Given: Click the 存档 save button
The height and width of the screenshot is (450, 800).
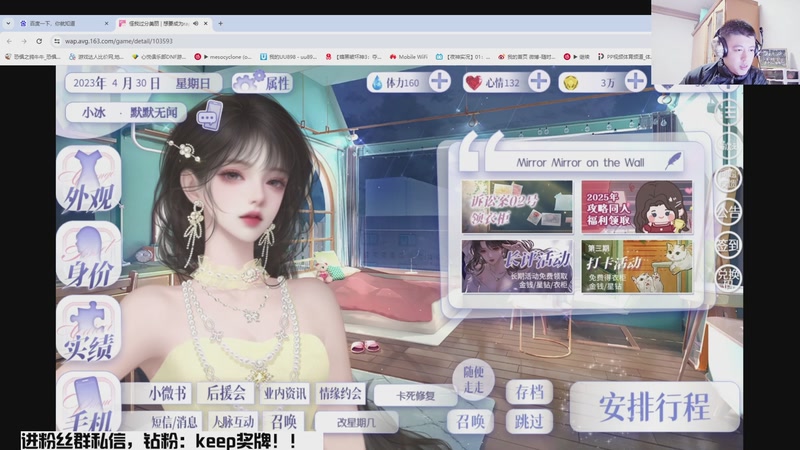Looking at the screenshot, I should [x=529, y=392].
